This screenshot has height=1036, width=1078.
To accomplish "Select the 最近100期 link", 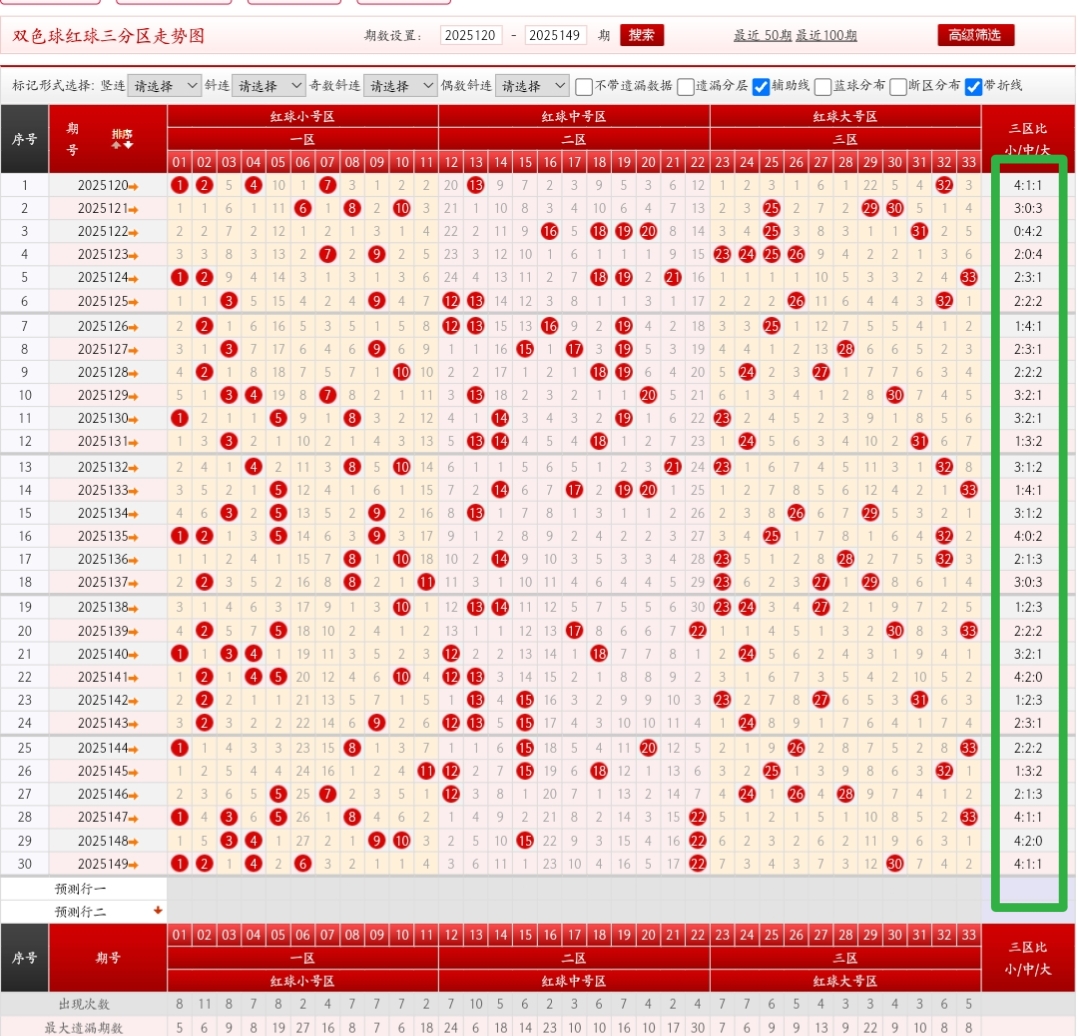I will point(826,35).
